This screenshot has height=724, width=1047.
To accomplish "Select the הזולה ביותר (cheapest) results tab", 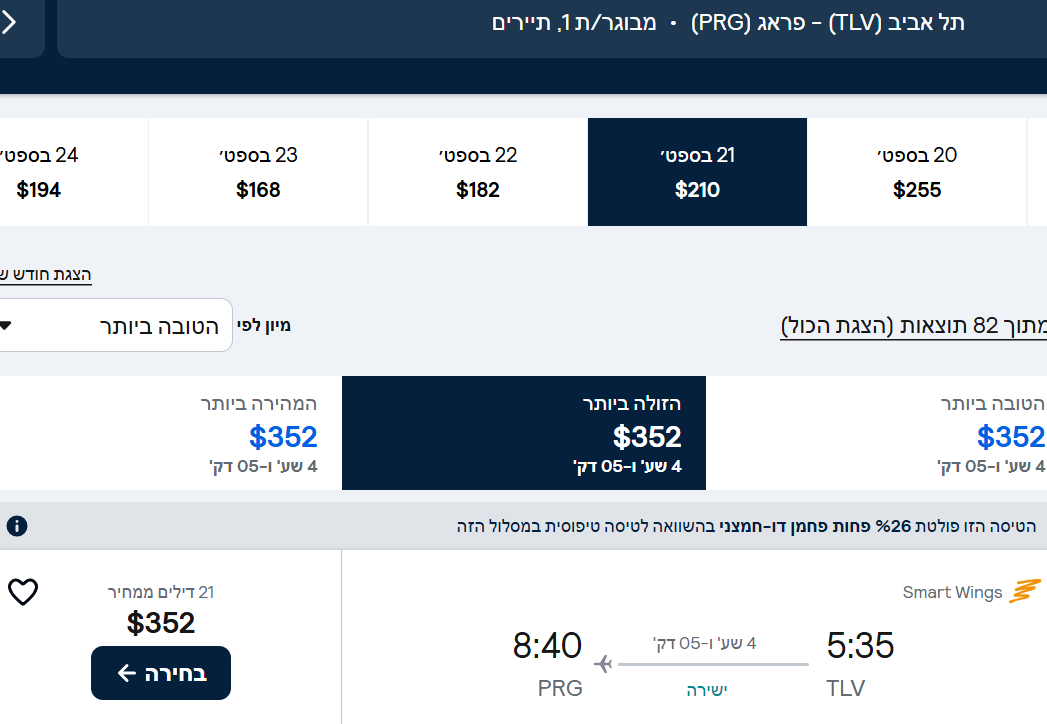I will tap(524, 433).
